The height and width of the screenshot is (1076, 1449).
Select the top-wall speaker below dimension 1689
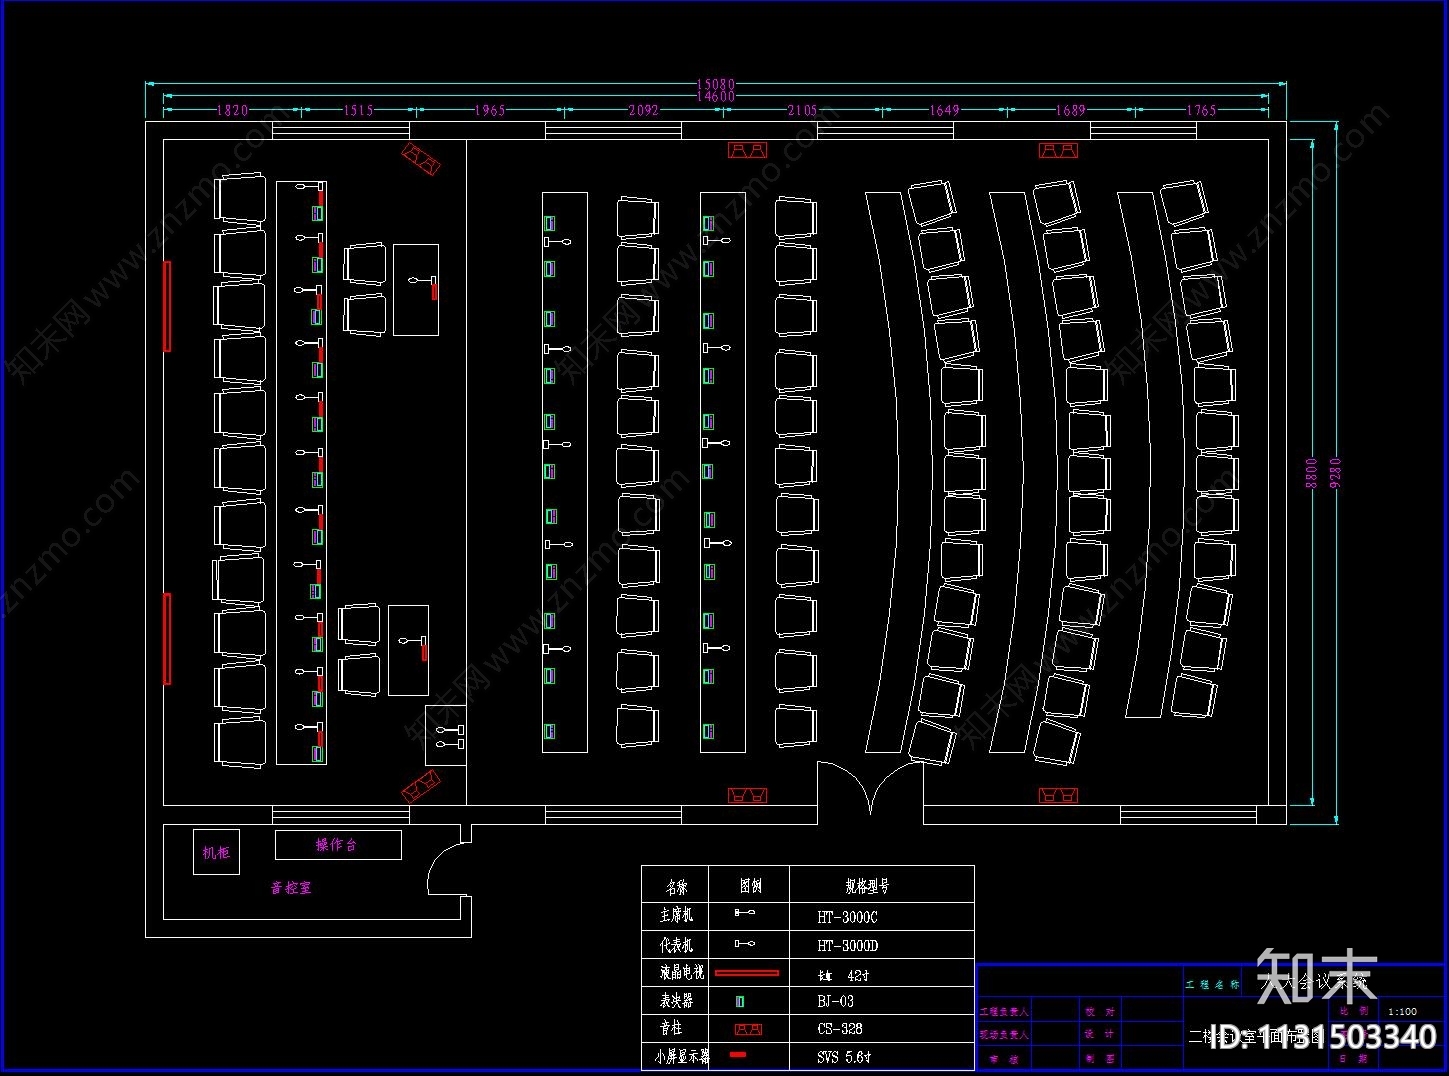tap(1058, 150)
